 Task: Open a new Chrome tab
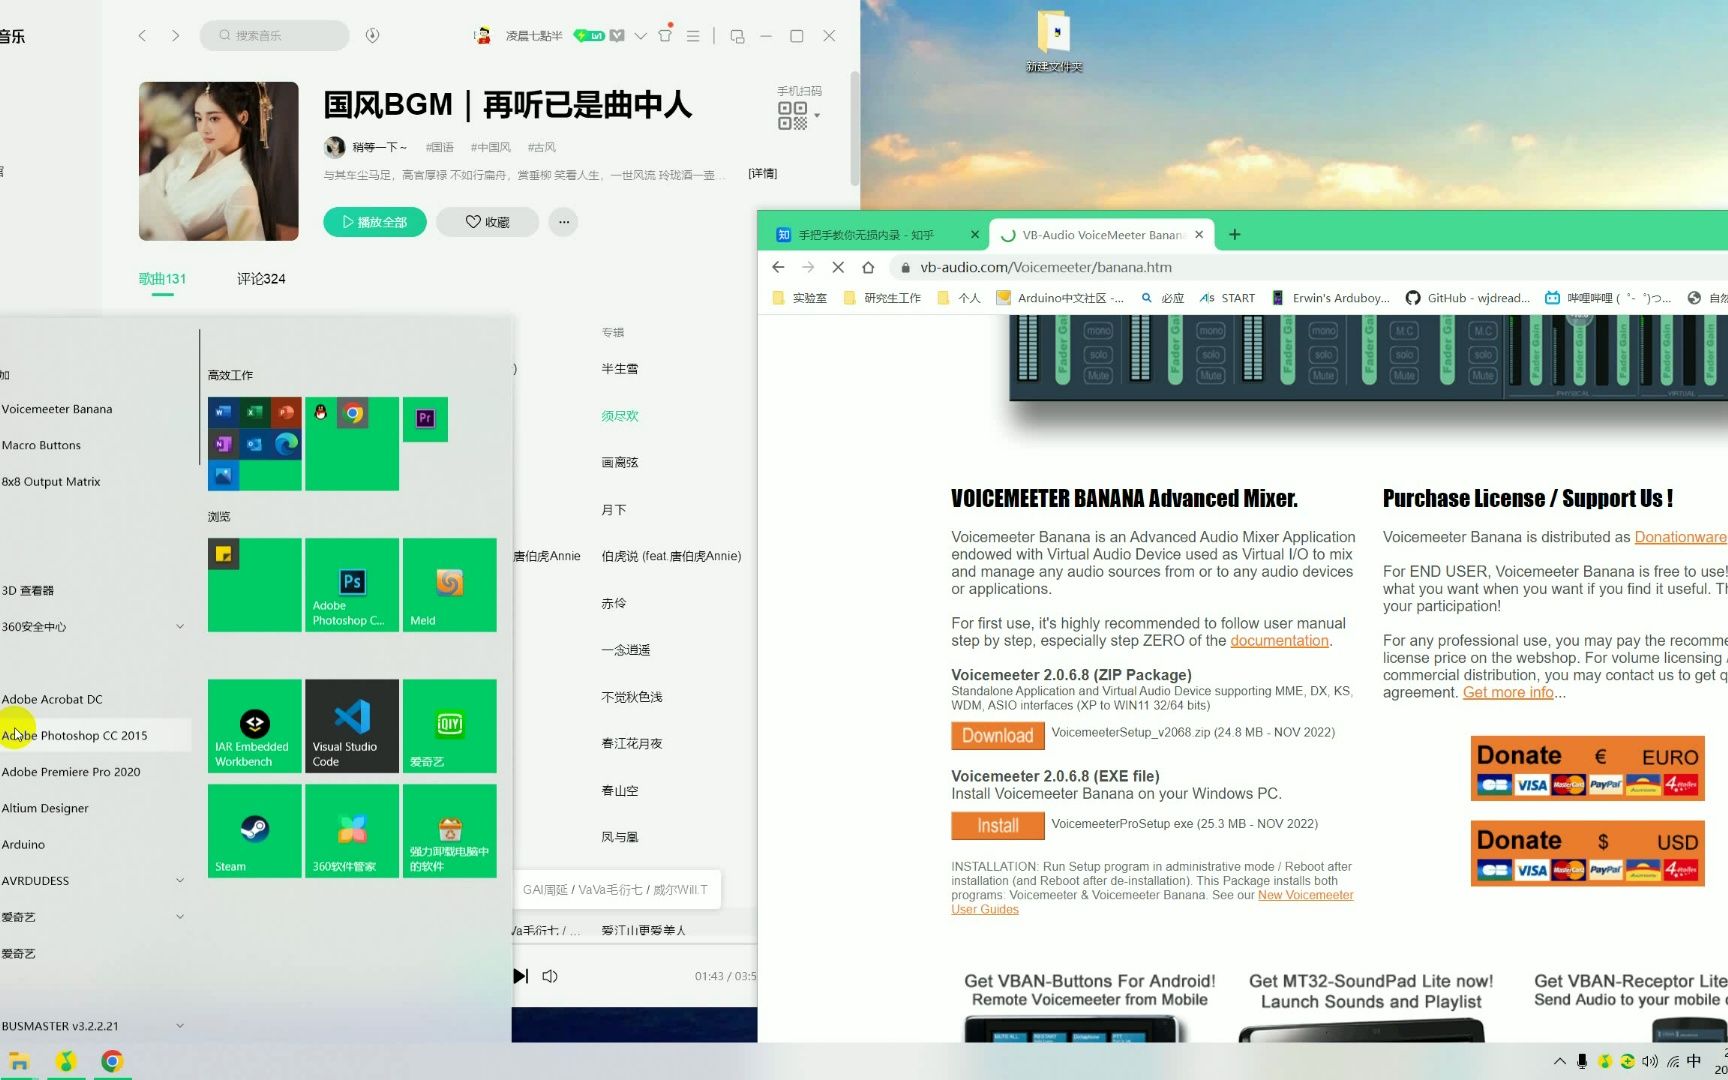[x=1235, y=234]
